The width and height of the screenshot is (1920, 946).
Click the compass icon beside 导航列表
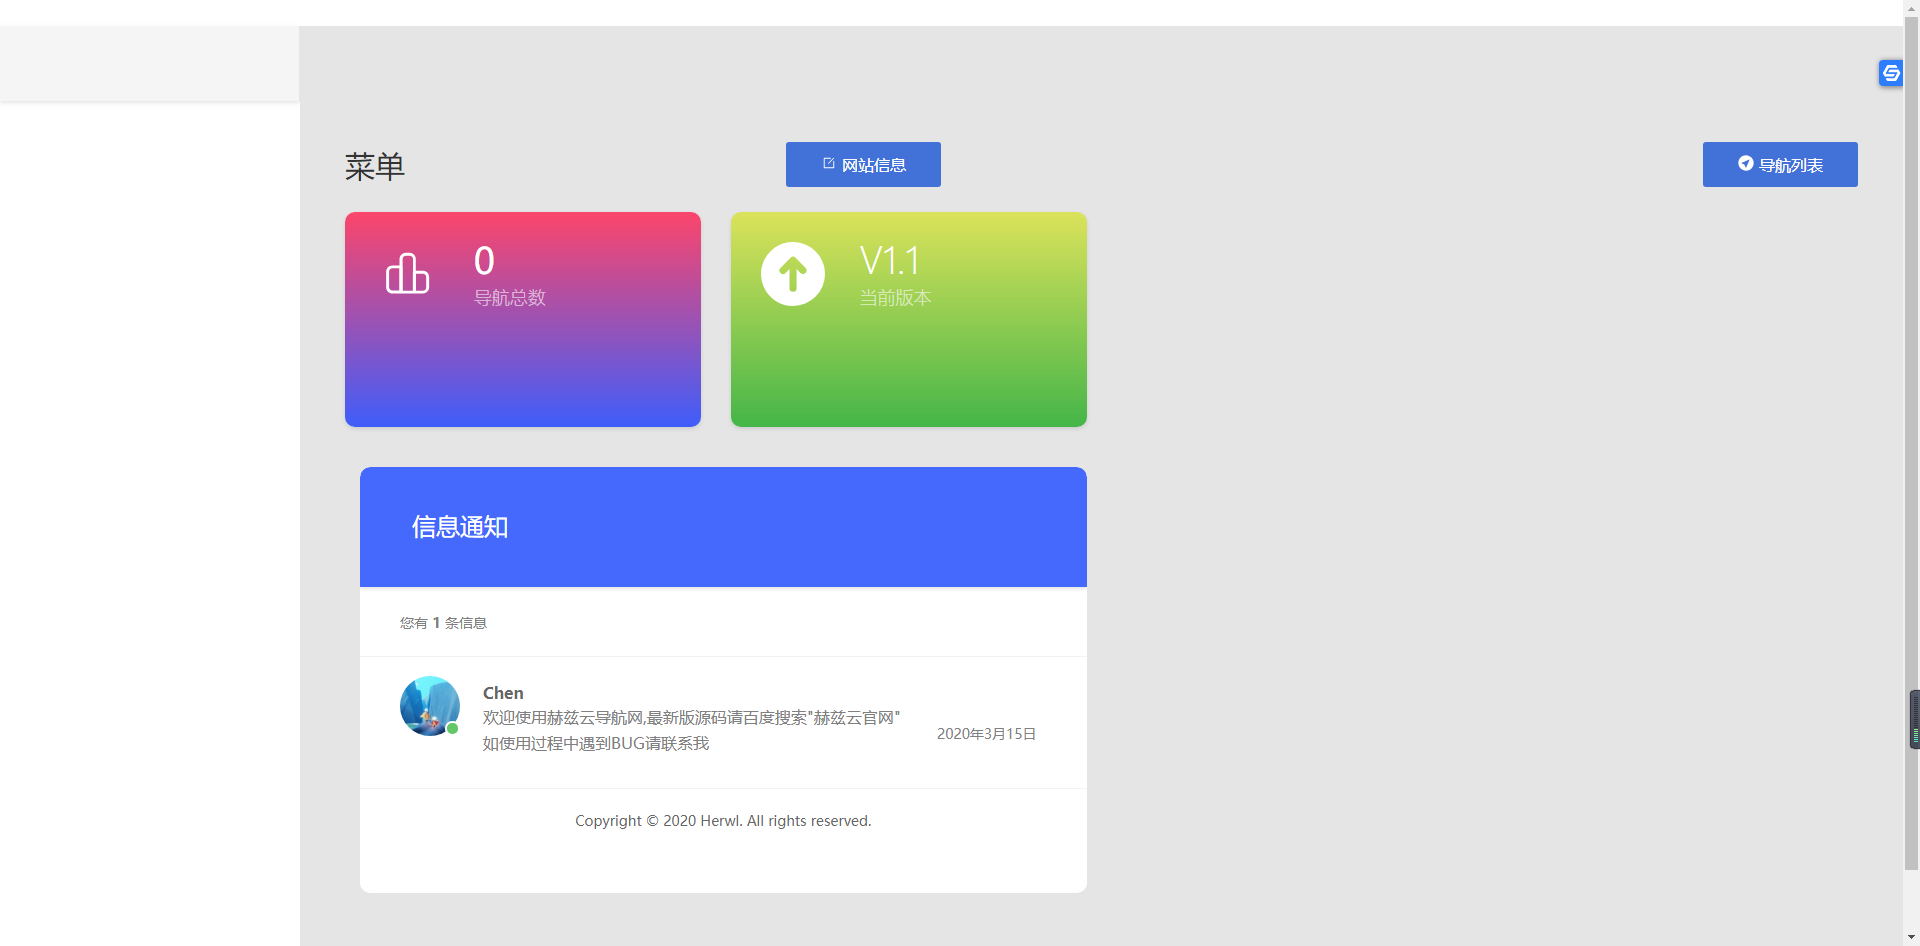1745,163
